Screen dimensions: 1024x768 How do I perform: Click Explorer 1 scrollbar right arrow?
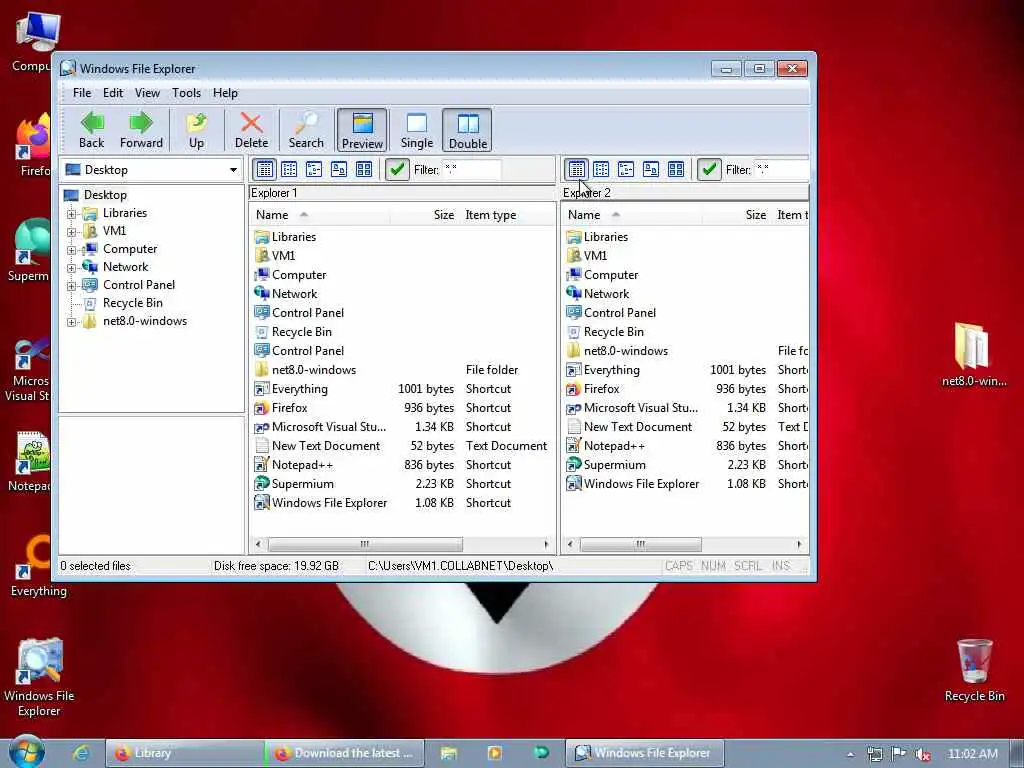(x=547, y=544)
